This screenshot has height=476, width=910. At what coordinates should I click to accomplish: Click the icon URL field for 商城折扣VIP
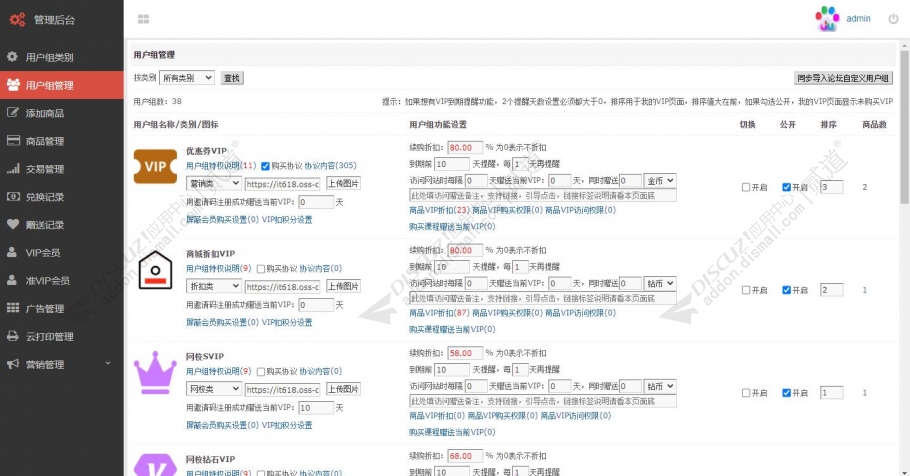coord(282,287)
